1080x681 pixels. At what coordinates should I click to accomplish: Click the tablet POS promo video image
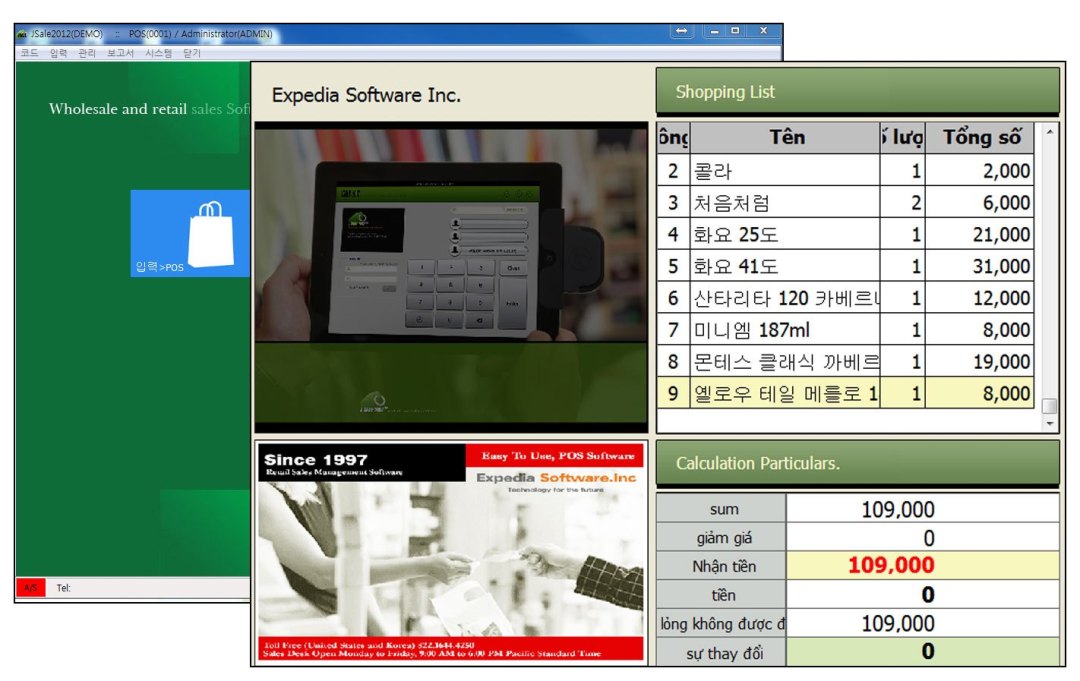(451, 278)
